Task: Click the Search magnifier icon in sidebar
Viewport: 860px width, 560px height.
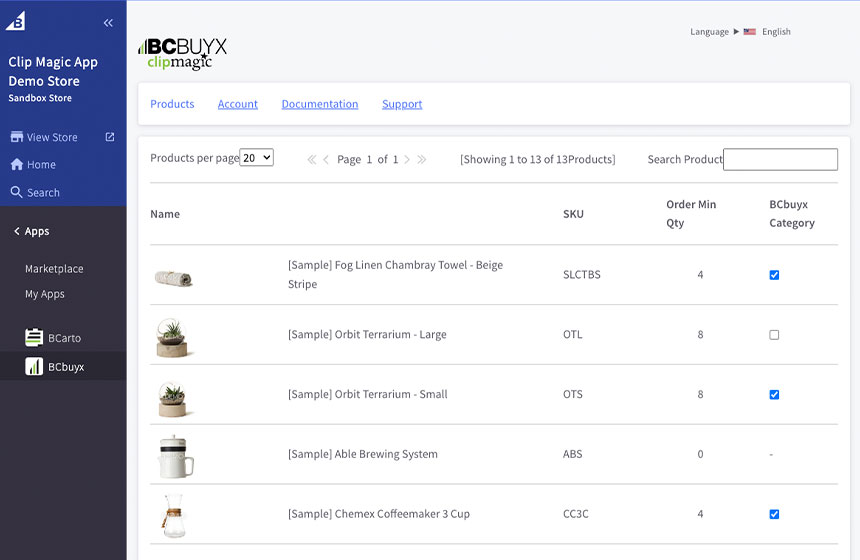Action: point(16,192)
